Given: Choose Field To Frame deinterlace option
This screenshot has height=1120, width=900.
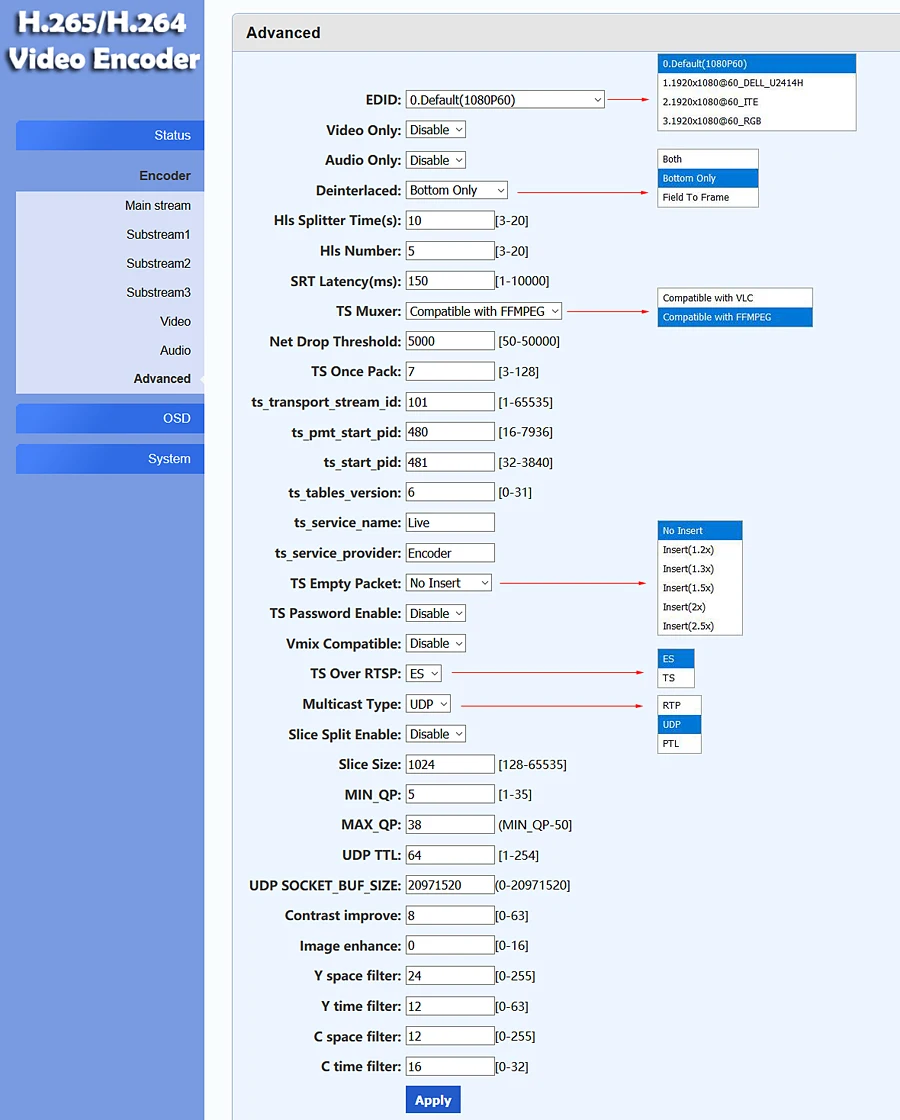Looking at the screenshot, I should [x=708, y=197].
